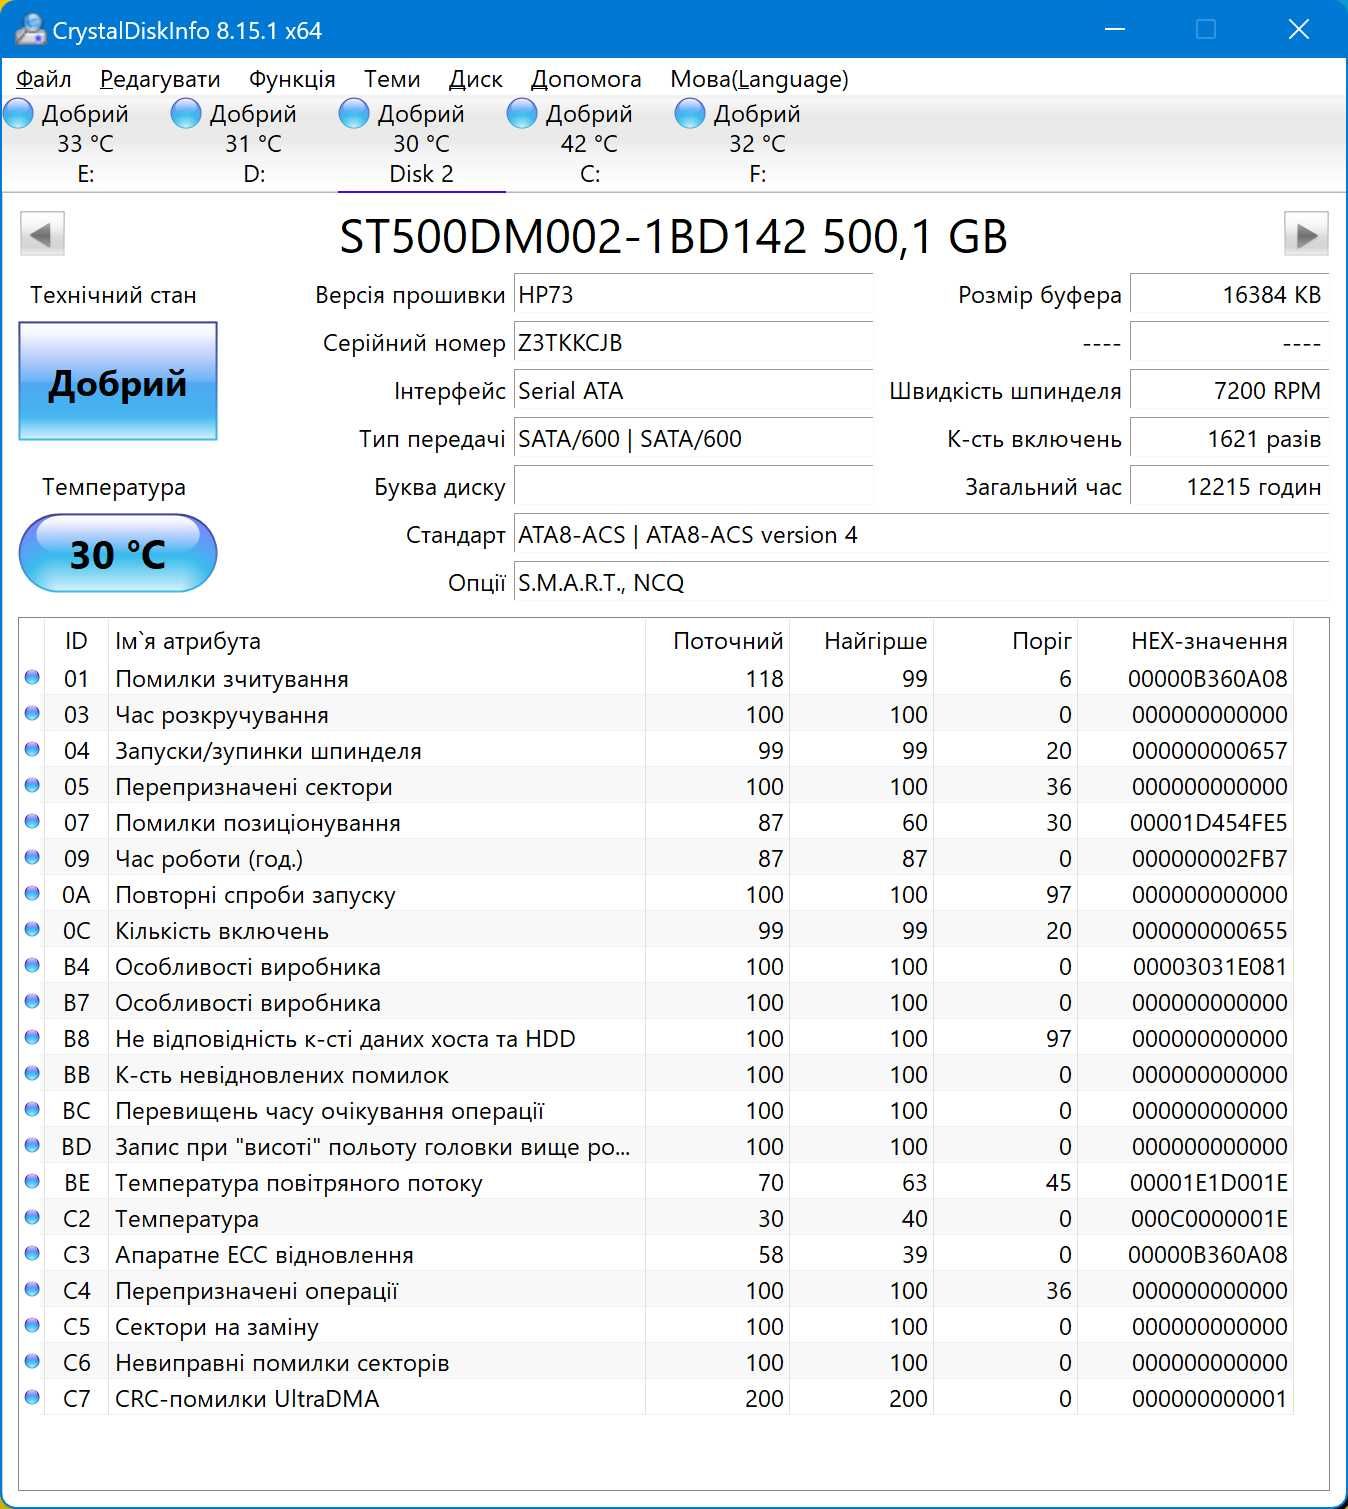The image size is (1348, 1509).
Task: Click the firmware version field HP73
Action: point(693,295)
